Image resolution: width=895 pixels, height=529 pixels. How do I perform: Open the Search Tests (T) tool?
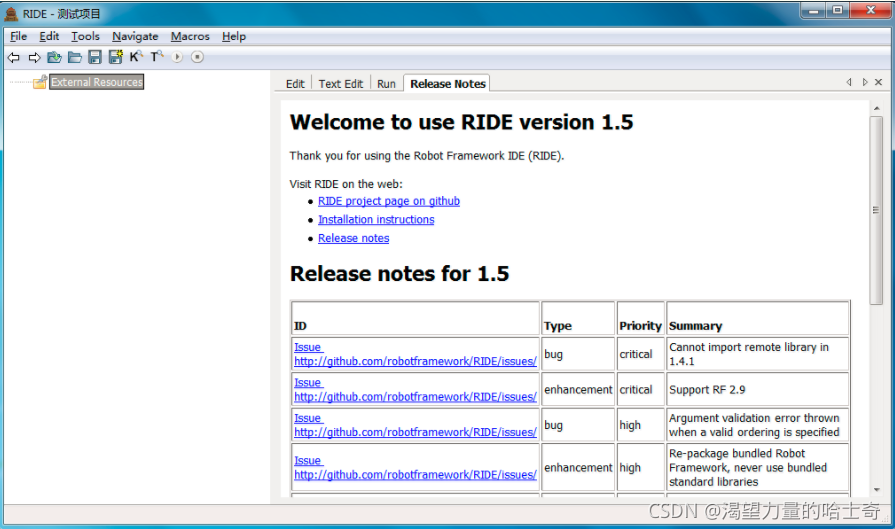click(157, 56)
